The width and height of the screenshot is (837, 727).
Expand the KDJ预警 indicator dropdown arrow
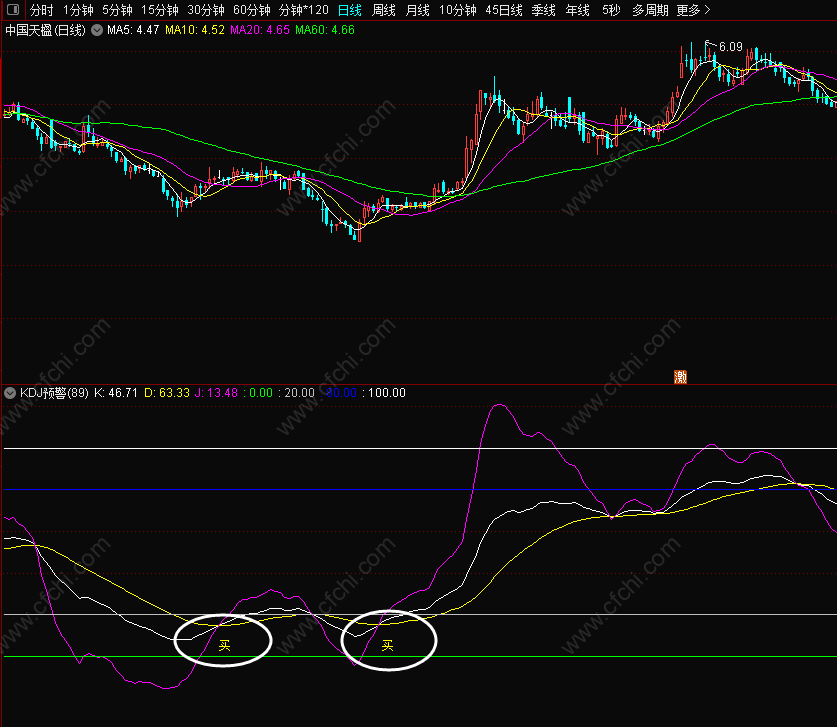click(x=10, y=393)
